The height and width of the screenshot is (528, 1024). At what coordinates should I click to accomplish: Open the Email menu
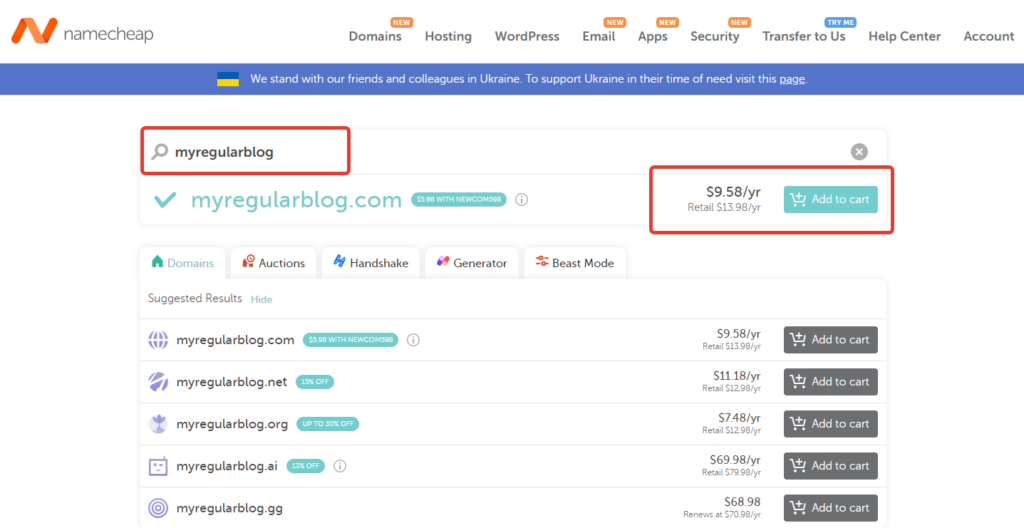click(599, 37)
